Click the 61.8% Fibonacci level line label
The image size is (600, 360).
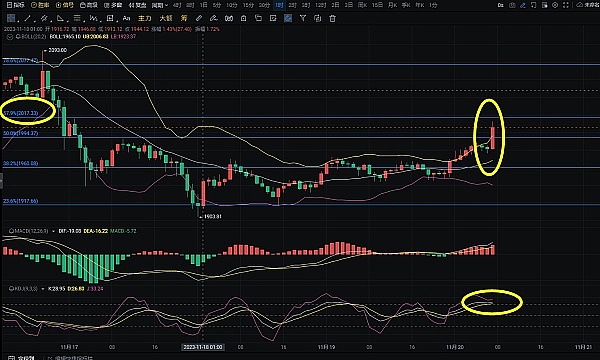[21, 113]
